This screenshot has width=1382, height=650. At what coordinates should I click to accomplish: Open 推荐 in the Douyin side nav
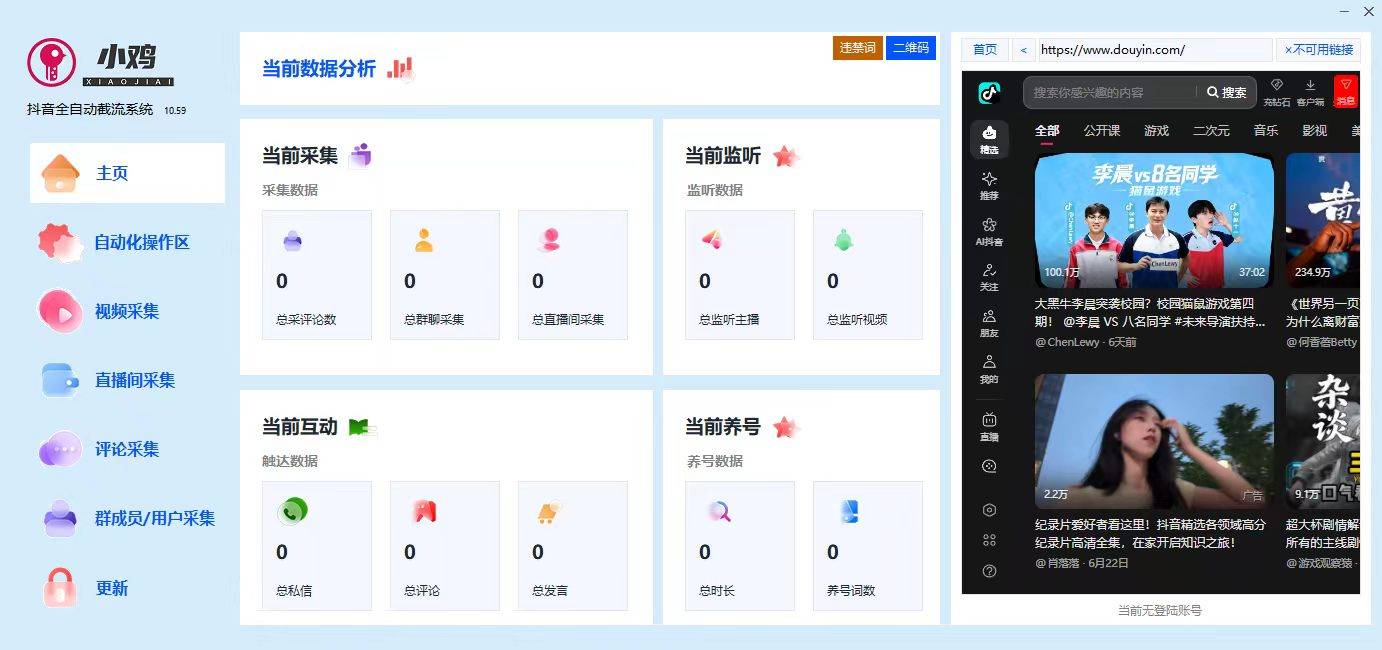click(989, 185)
